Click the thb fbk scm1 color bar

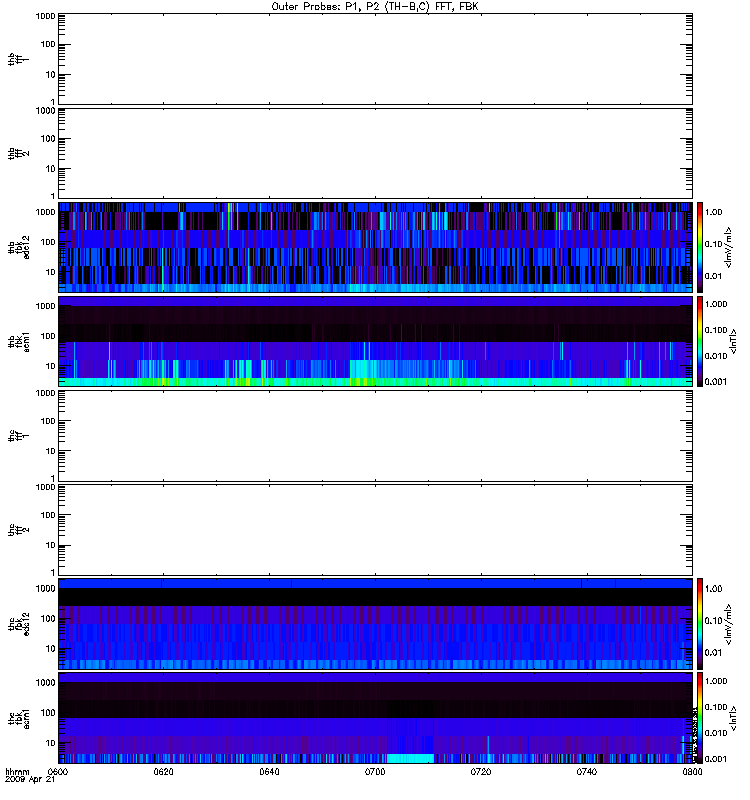(x=700, y=341)
